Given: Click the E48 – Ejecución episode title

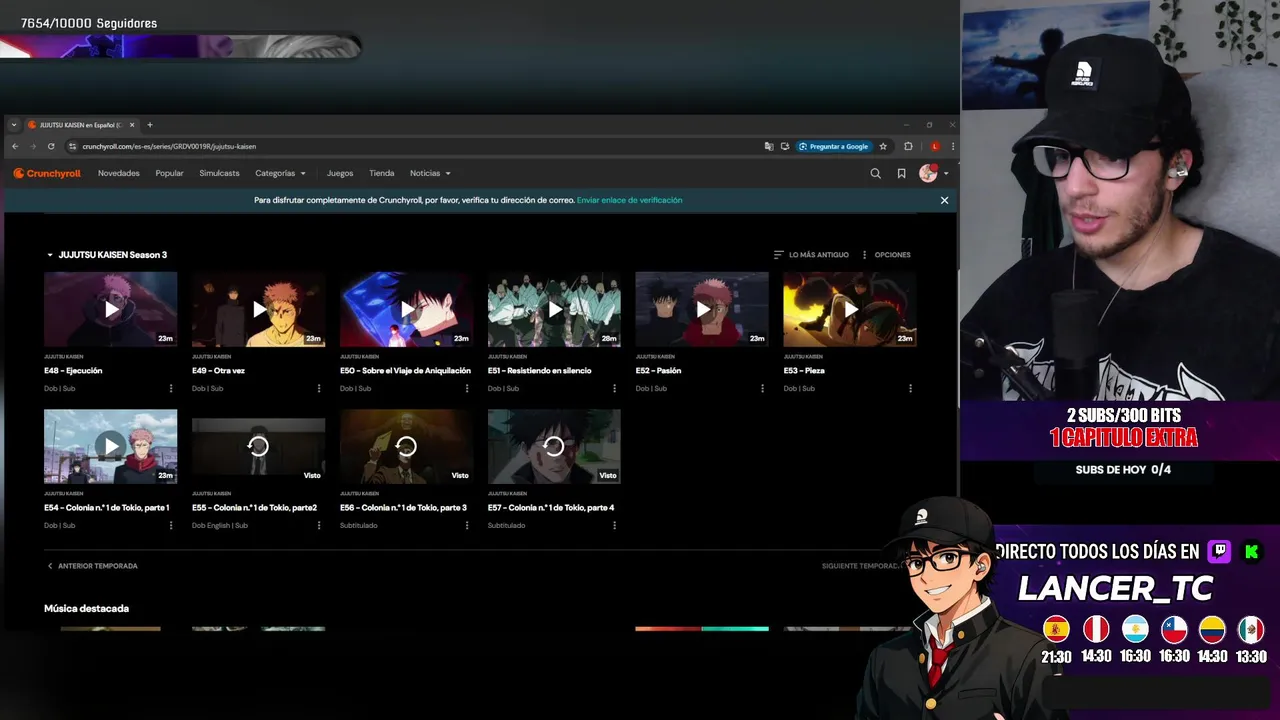Looking at the screenshot, I should tap(73, 371).
